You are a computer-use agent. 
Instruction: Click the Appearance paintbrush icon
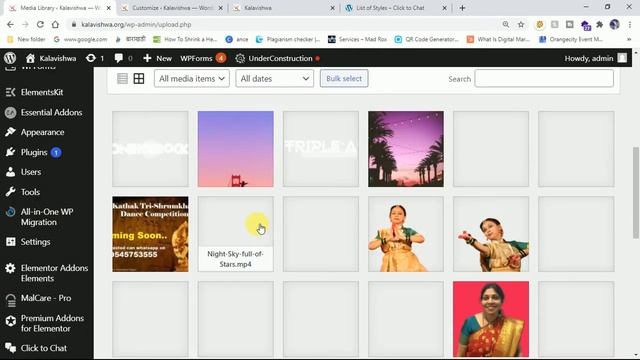(x=11, y=132)
